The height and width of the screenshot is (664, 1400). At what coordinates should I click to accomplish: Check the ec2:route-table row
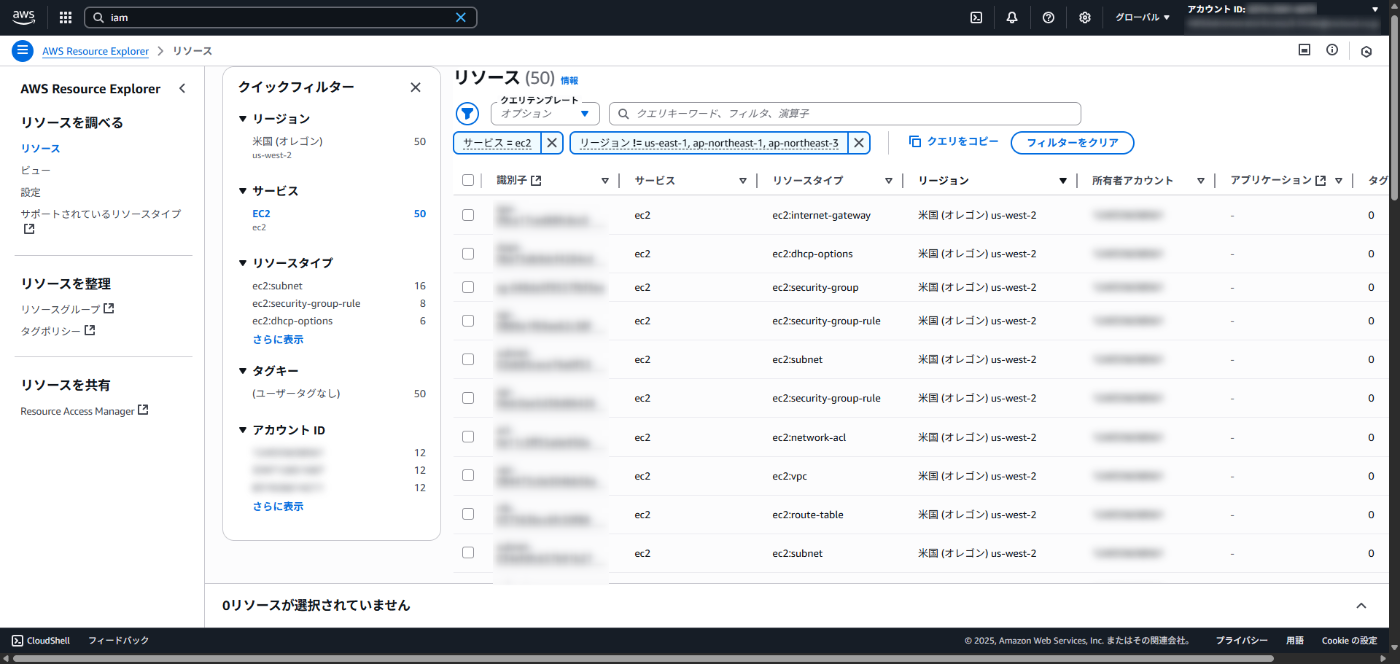click(x=468, y=515)
